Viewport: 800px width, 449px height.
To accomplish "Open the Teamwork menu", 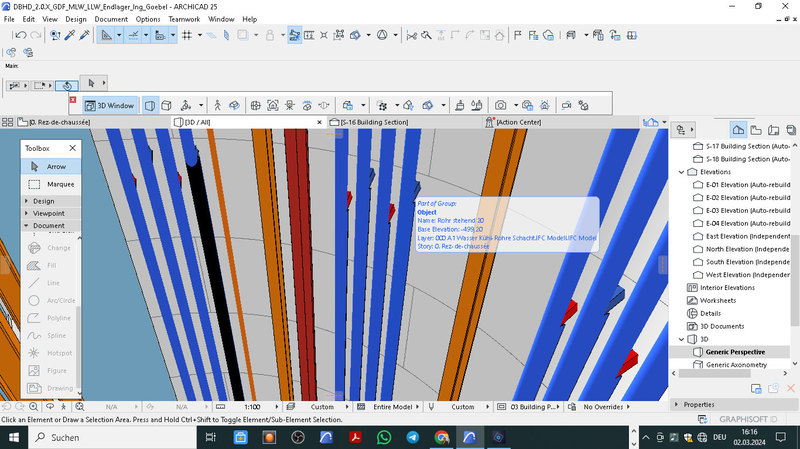I will tap(185, 19).
